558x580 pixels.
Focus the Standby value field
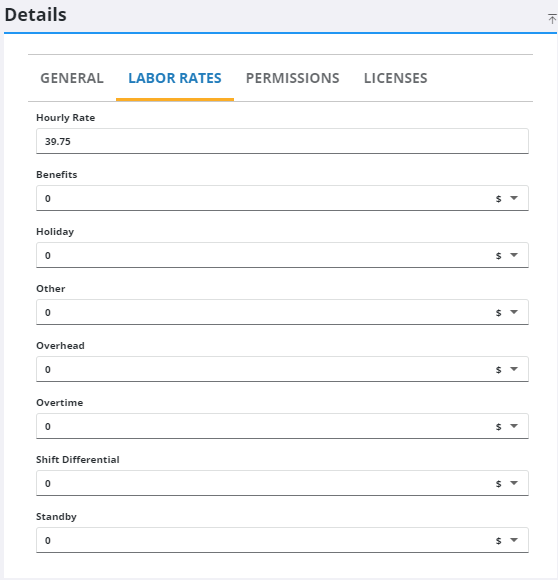coord(264,540)
